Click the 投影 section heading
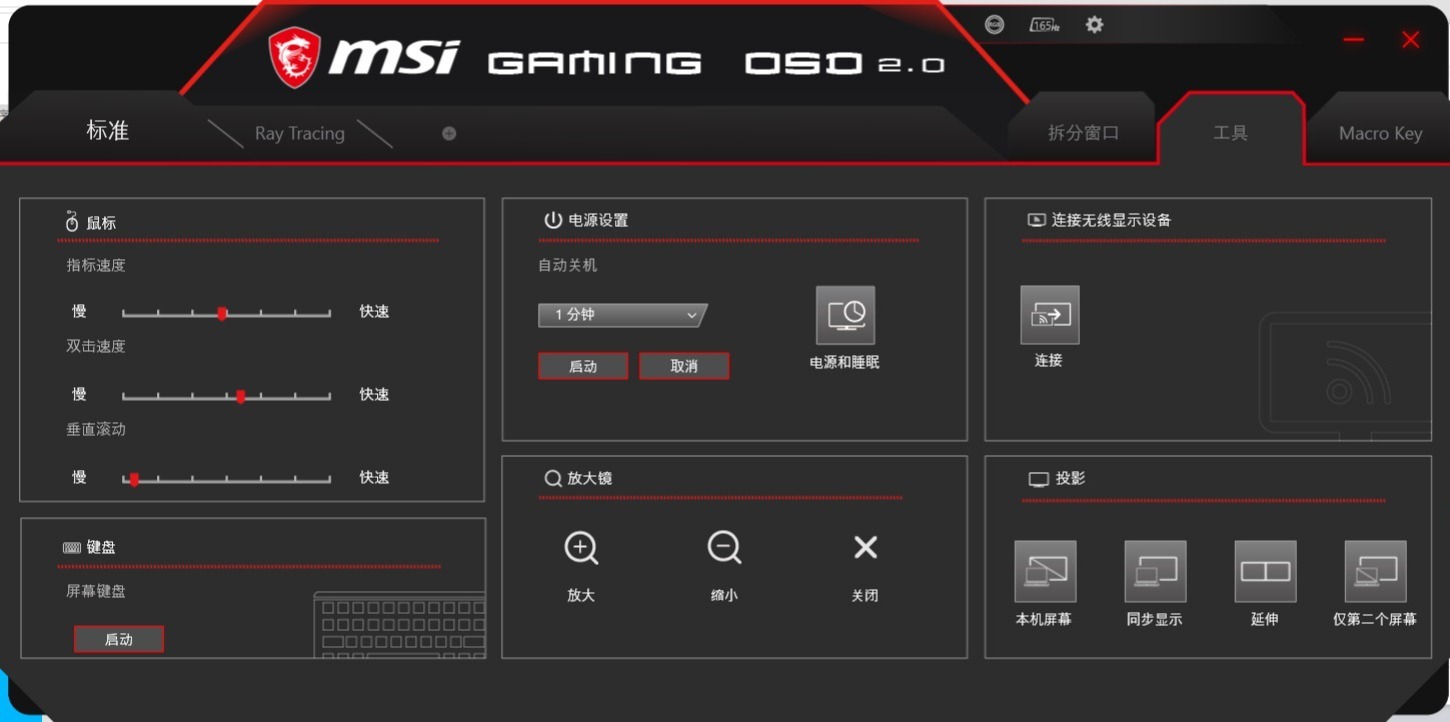The image size is (1450, 722). [1070, 478]
